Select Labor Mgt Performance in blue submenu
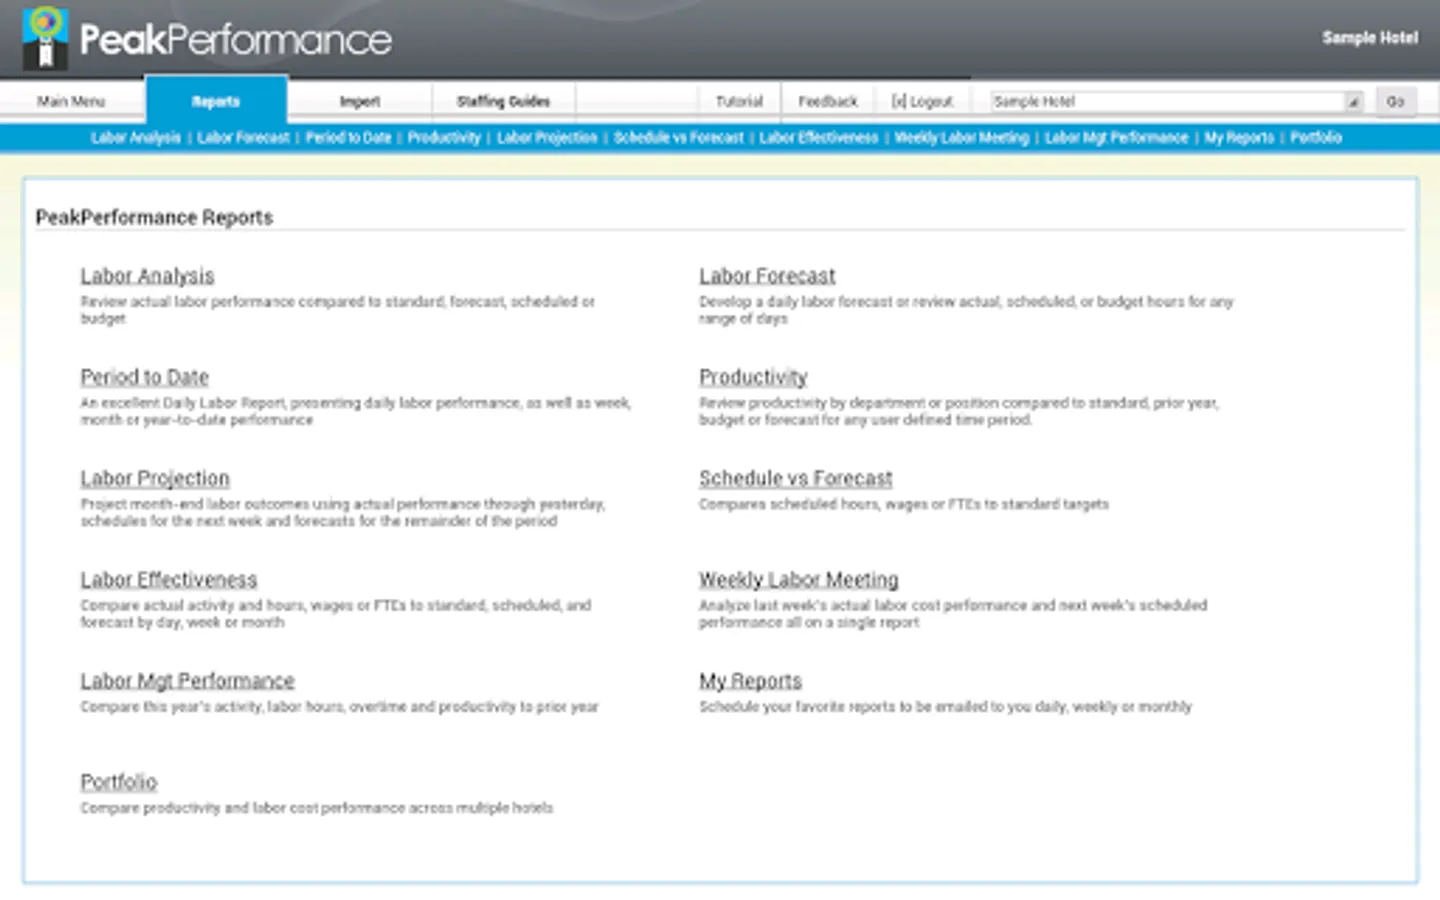This screenshot has width=1440, height=900. [1117, 138]
